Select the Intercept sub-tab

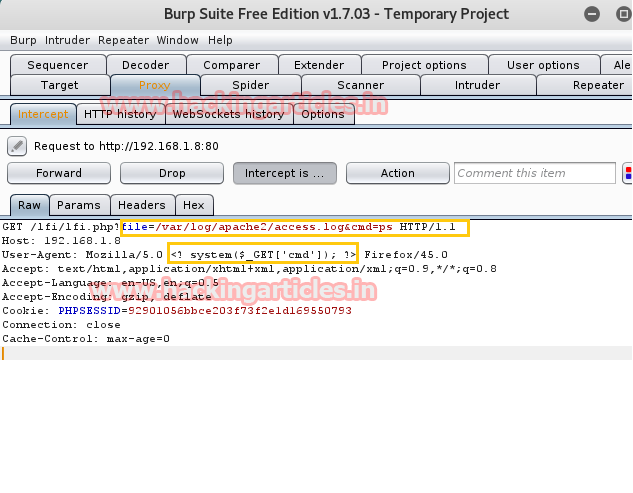point(43,114)
